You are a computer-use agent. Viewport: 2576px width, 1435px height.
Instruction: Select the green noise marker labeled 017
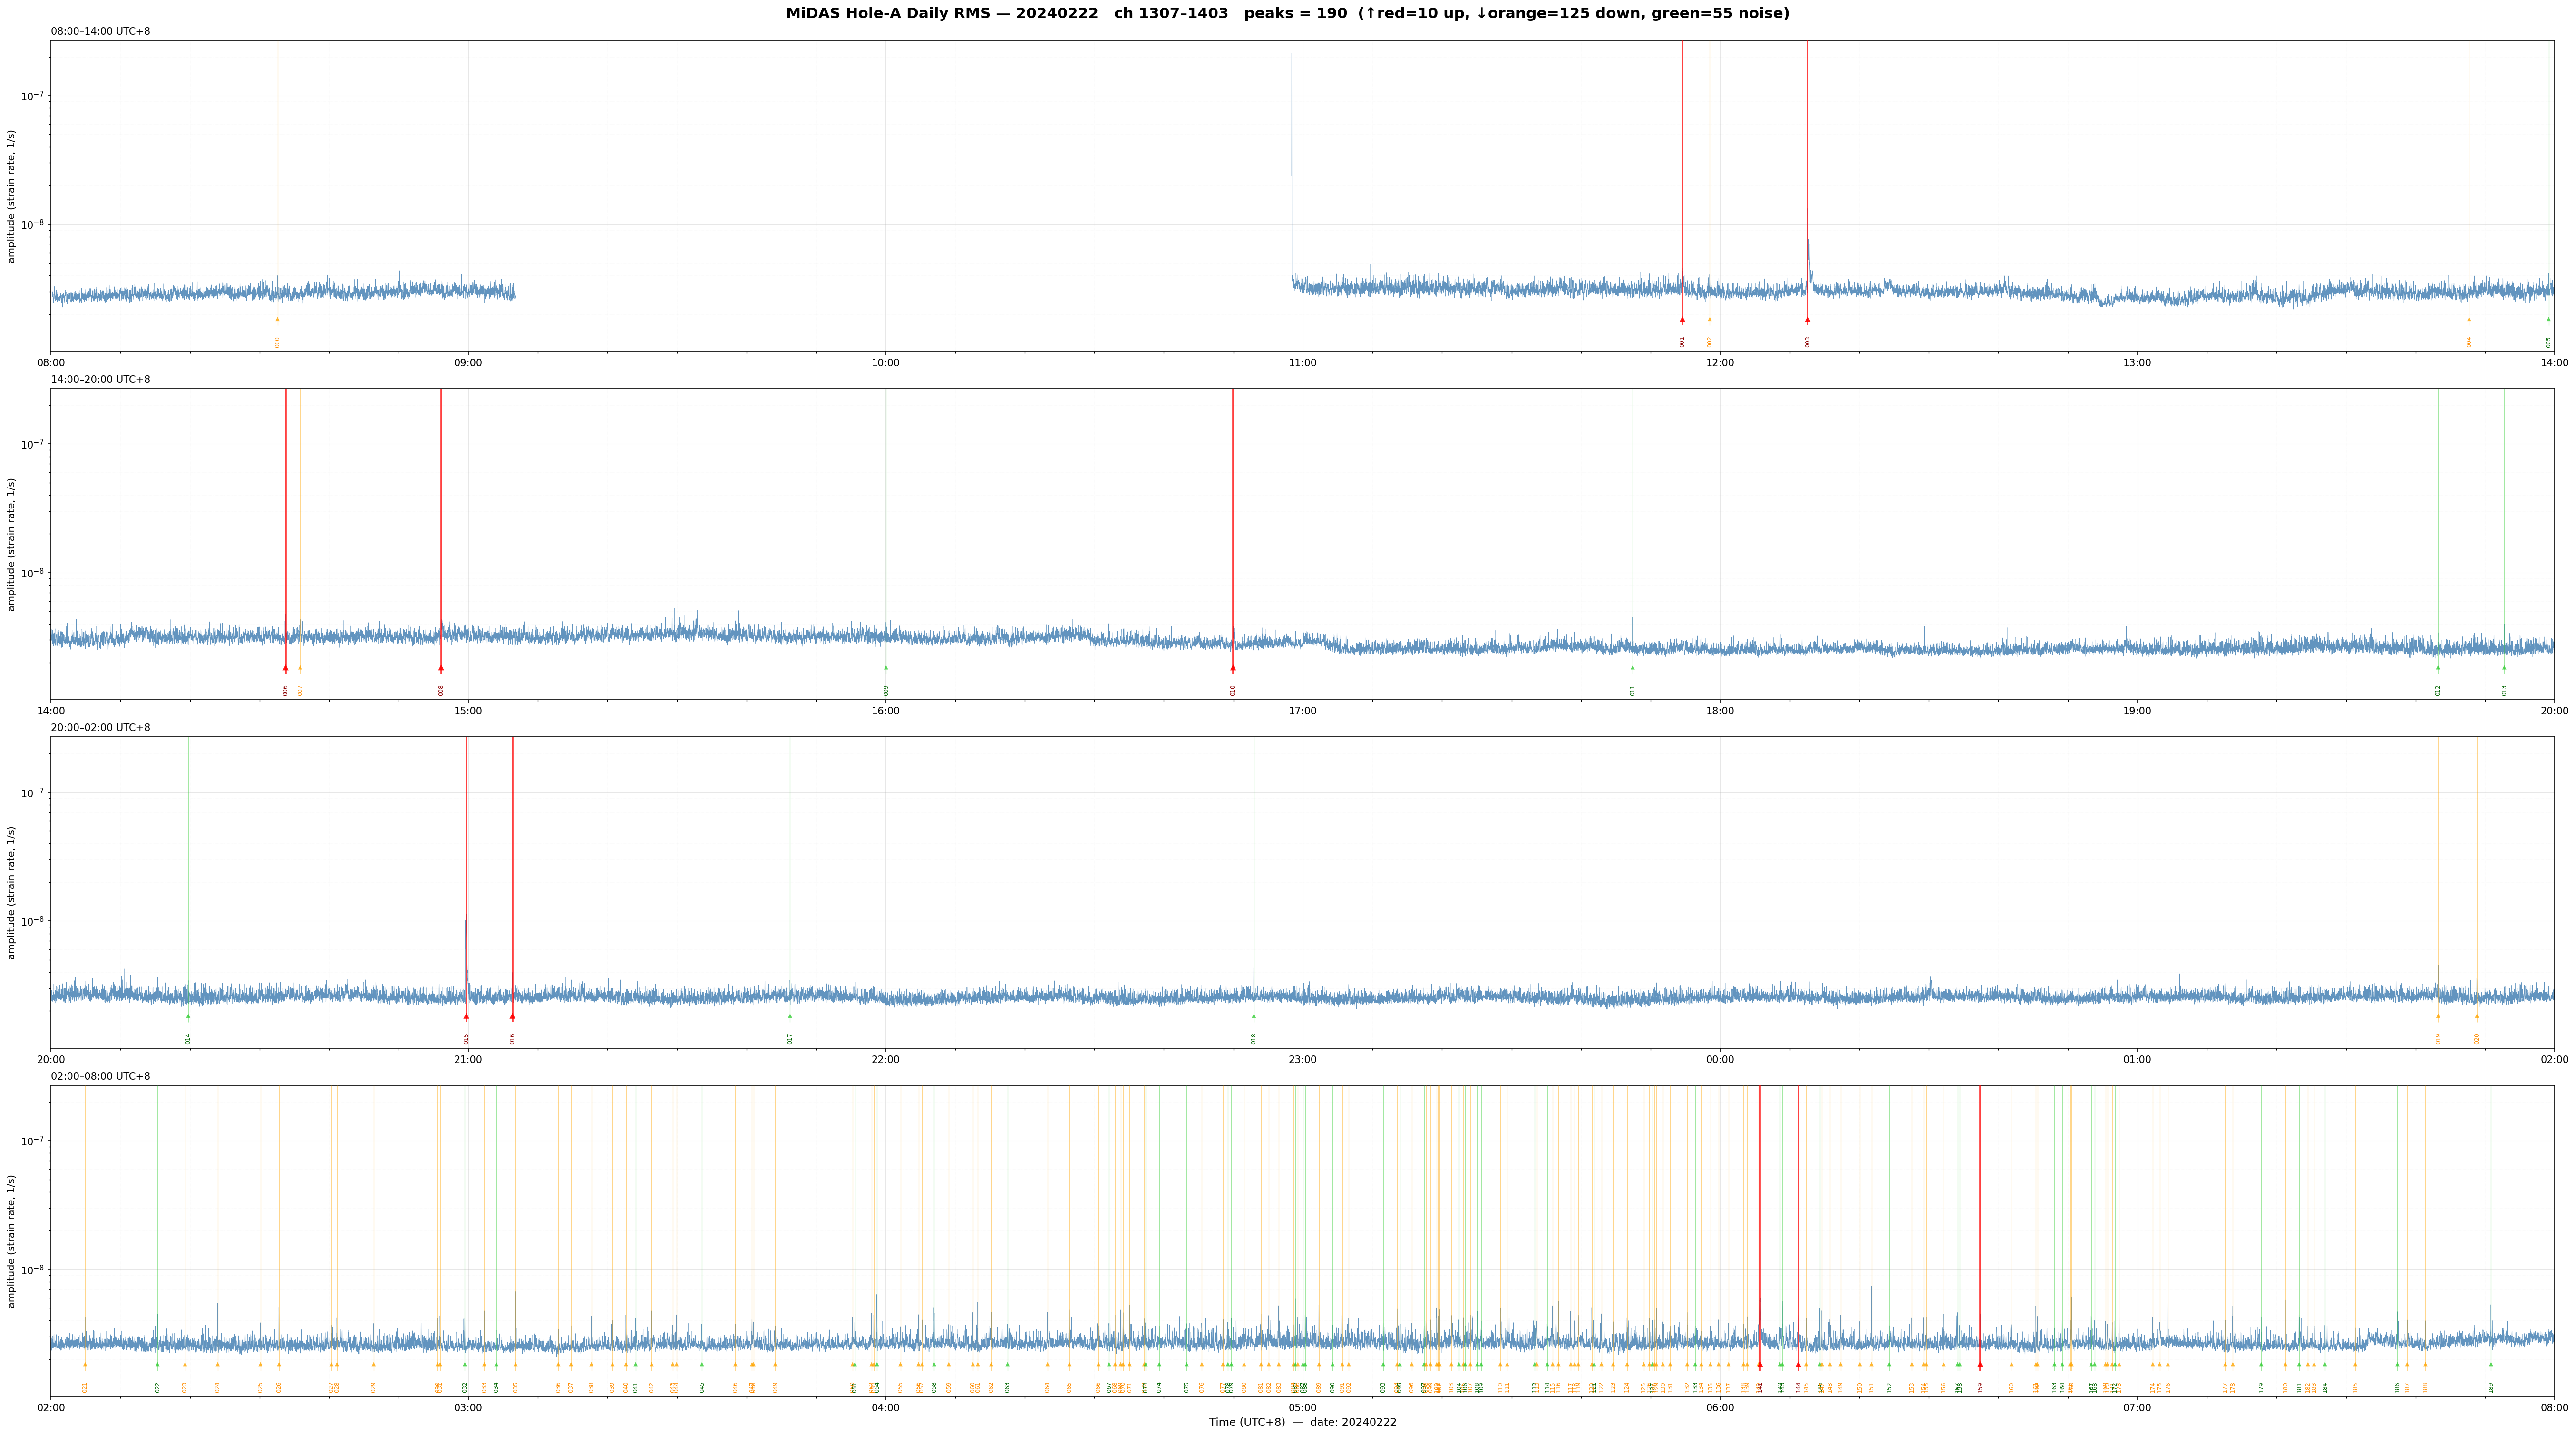790,1016
